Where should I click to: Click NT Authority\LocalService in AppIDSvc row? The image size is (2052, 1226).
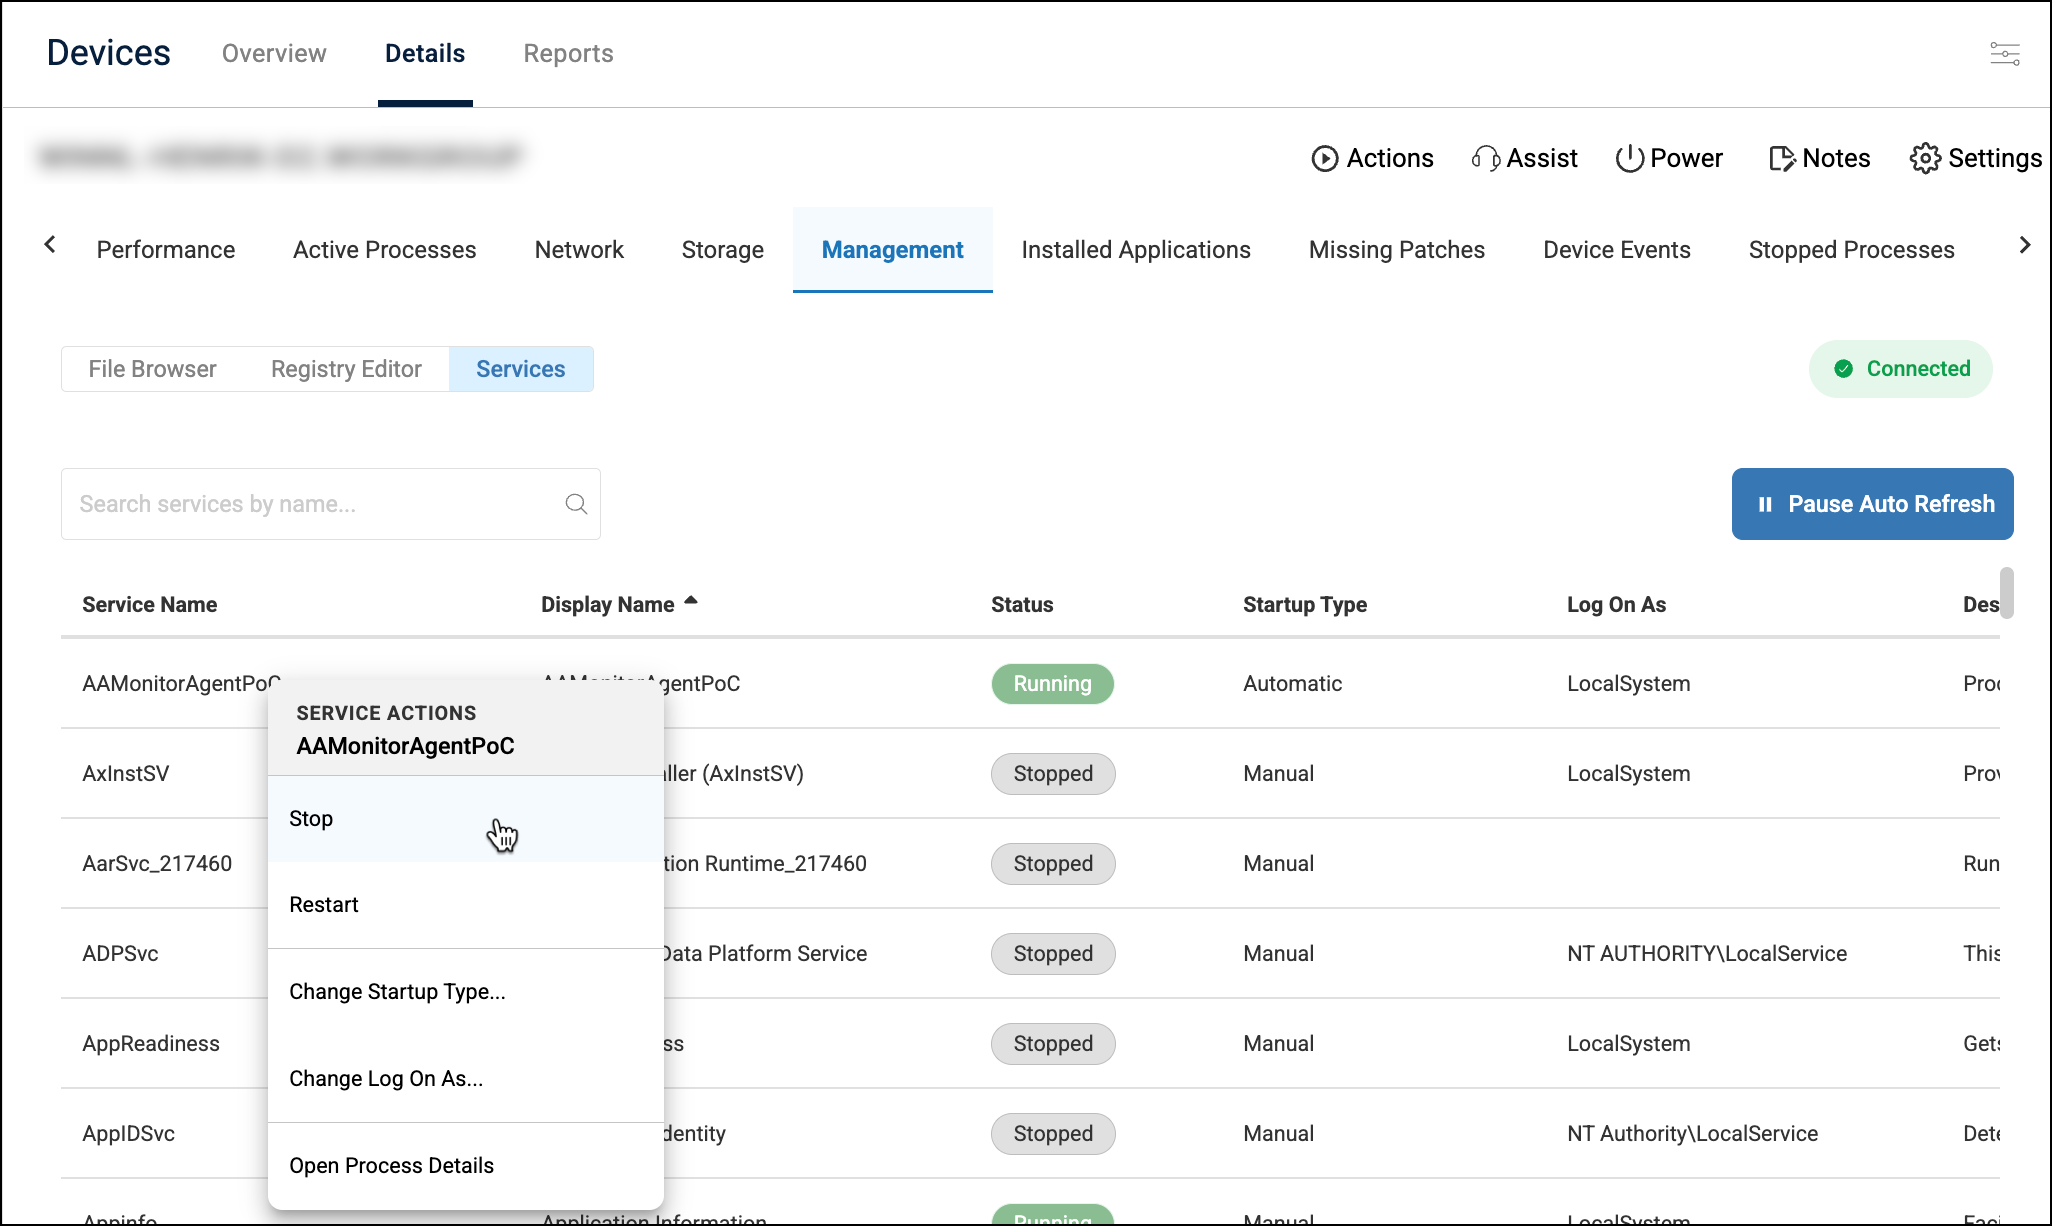[x=1693, y=1134]
